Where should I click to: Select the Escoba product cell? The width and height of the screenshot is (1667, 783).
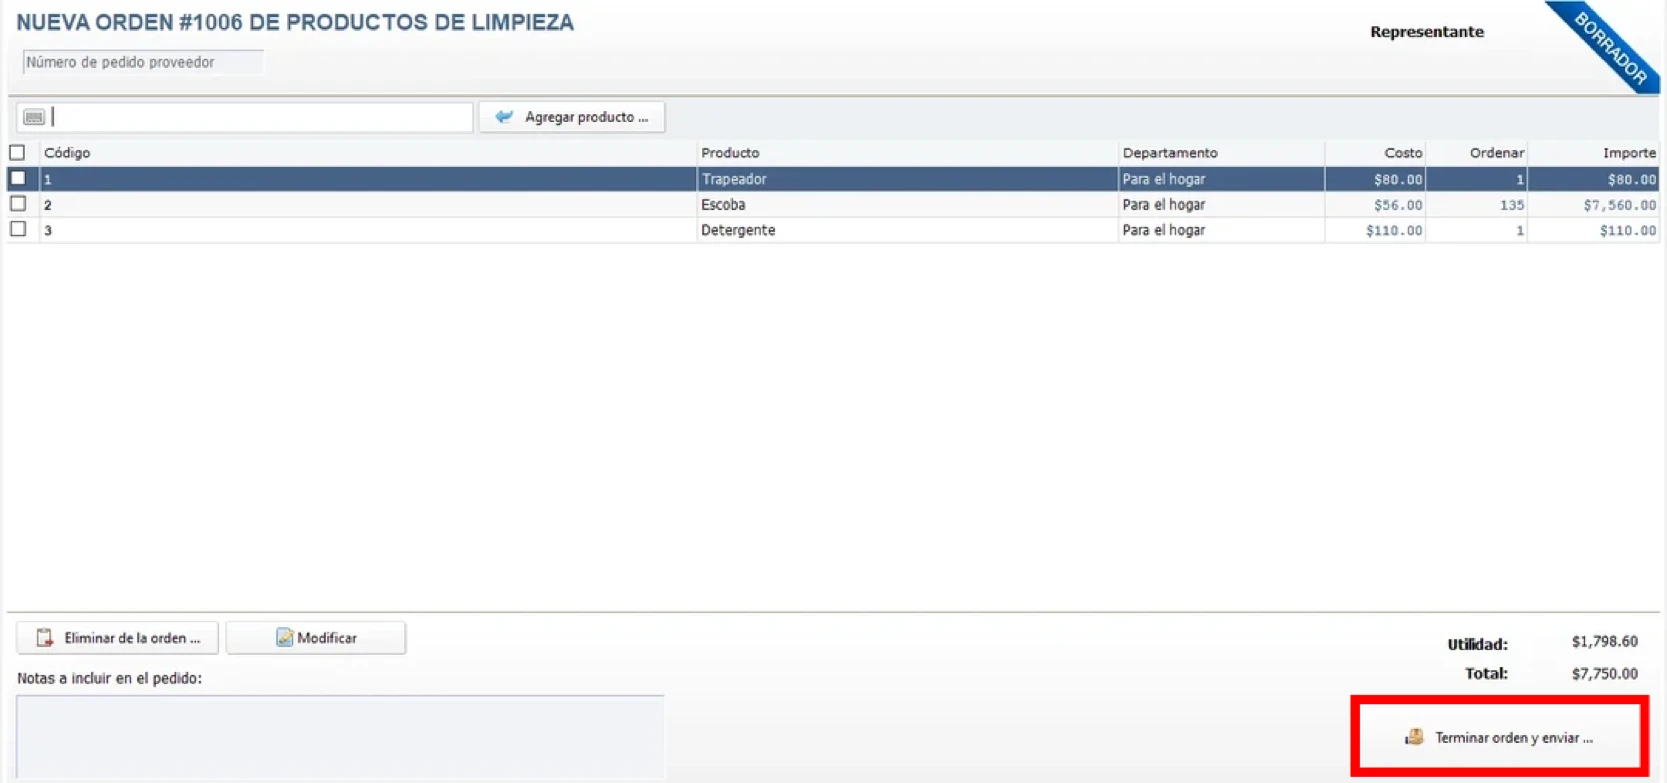(907, 204)
